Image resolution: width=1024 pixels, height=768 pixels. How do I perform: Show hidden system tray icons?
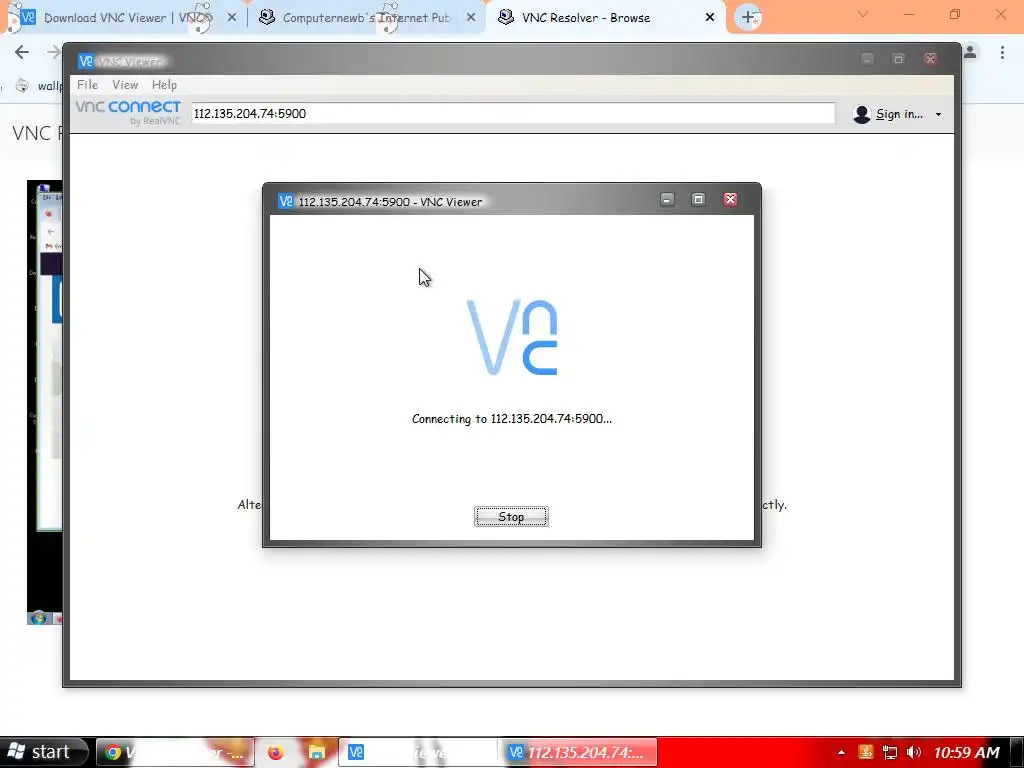pos(841,753)
